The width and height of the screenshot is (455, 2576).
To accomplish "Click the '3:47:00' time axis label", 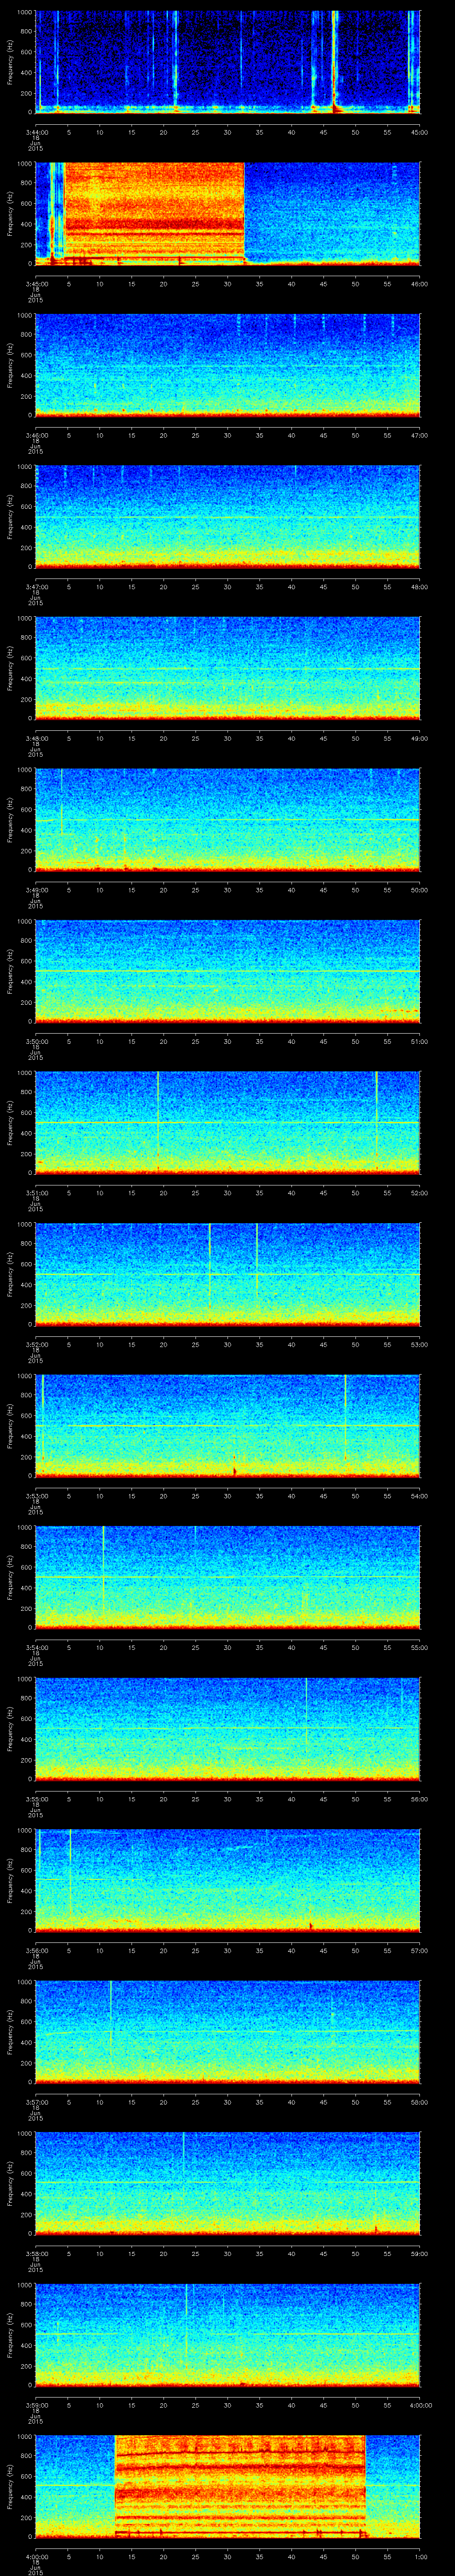I will tap(37, 586).
